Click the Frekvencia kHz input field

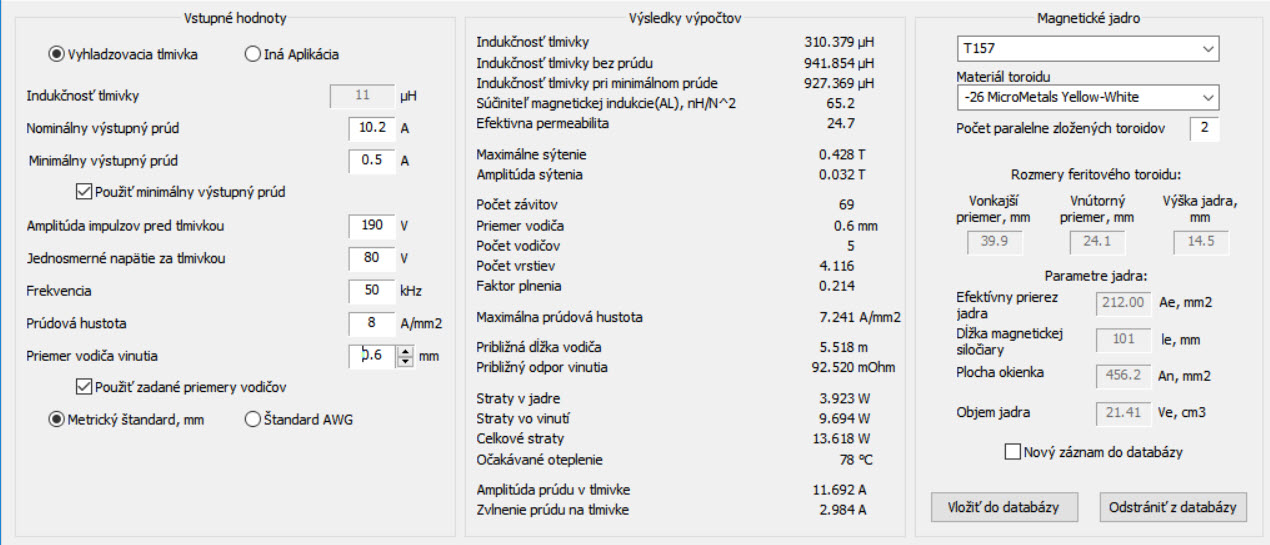pyautogui.click(x=372, y=291)
